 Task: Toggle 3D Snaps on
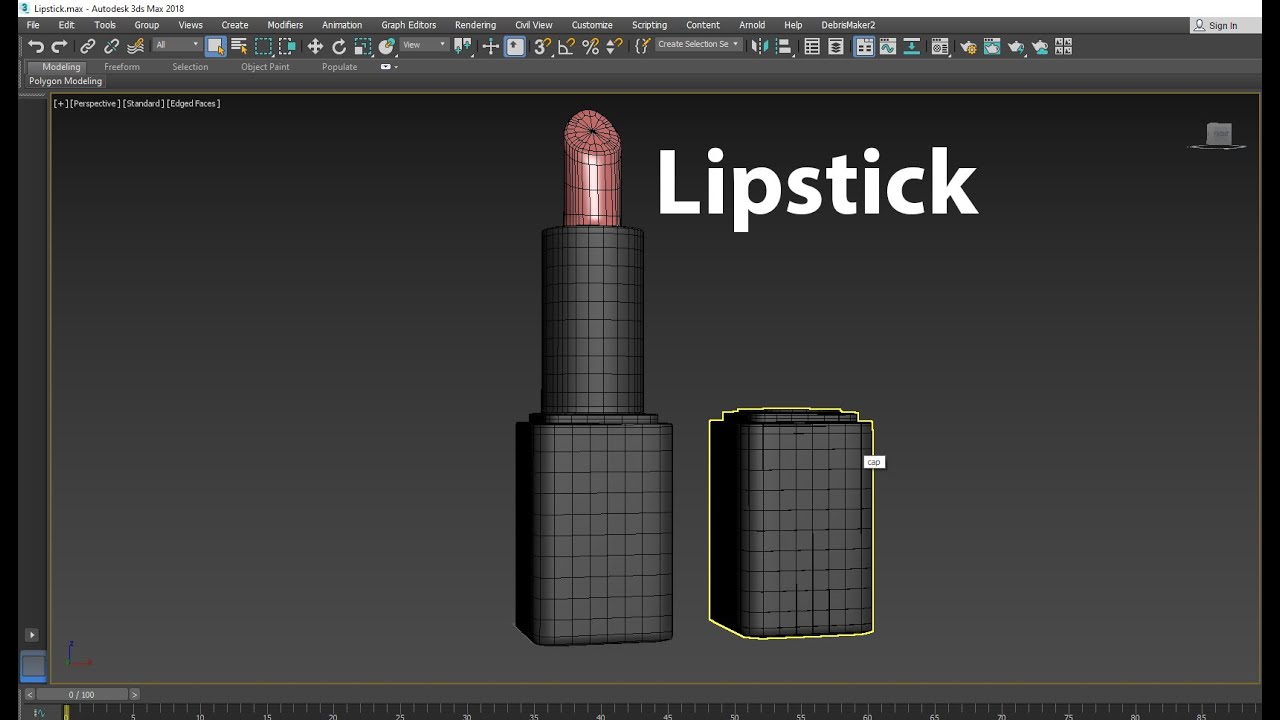pyautogui.click(x=542, y=46)
